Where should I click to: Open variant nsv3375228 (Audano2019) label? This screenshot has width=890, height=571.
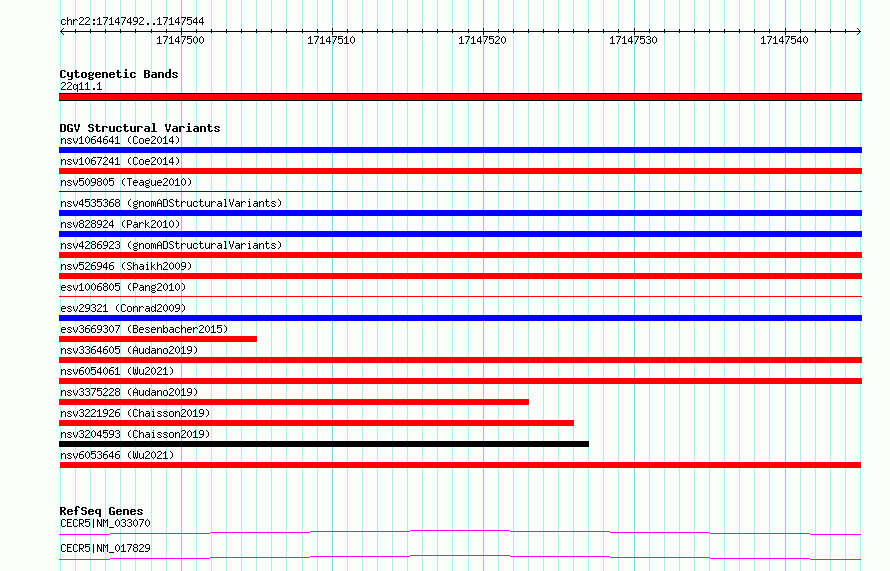(x=129, y=392)
